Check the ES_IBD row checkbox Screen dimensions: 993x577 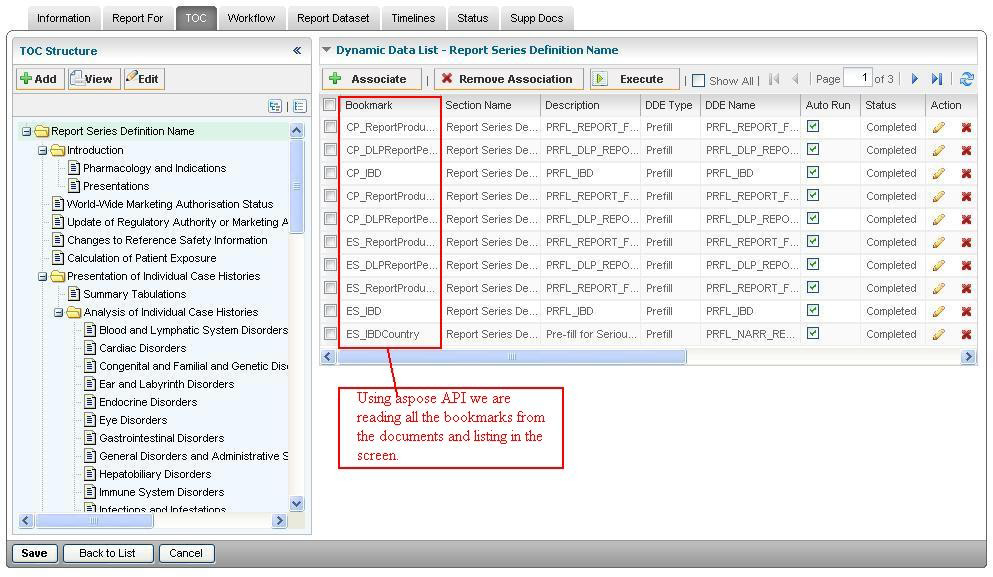[330, 311]
